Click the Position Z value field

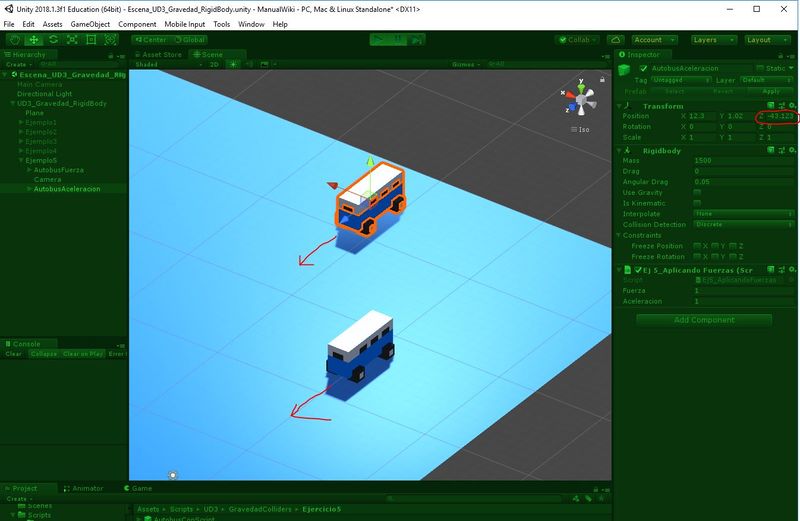pyautogui.click(x=780, y=116)
